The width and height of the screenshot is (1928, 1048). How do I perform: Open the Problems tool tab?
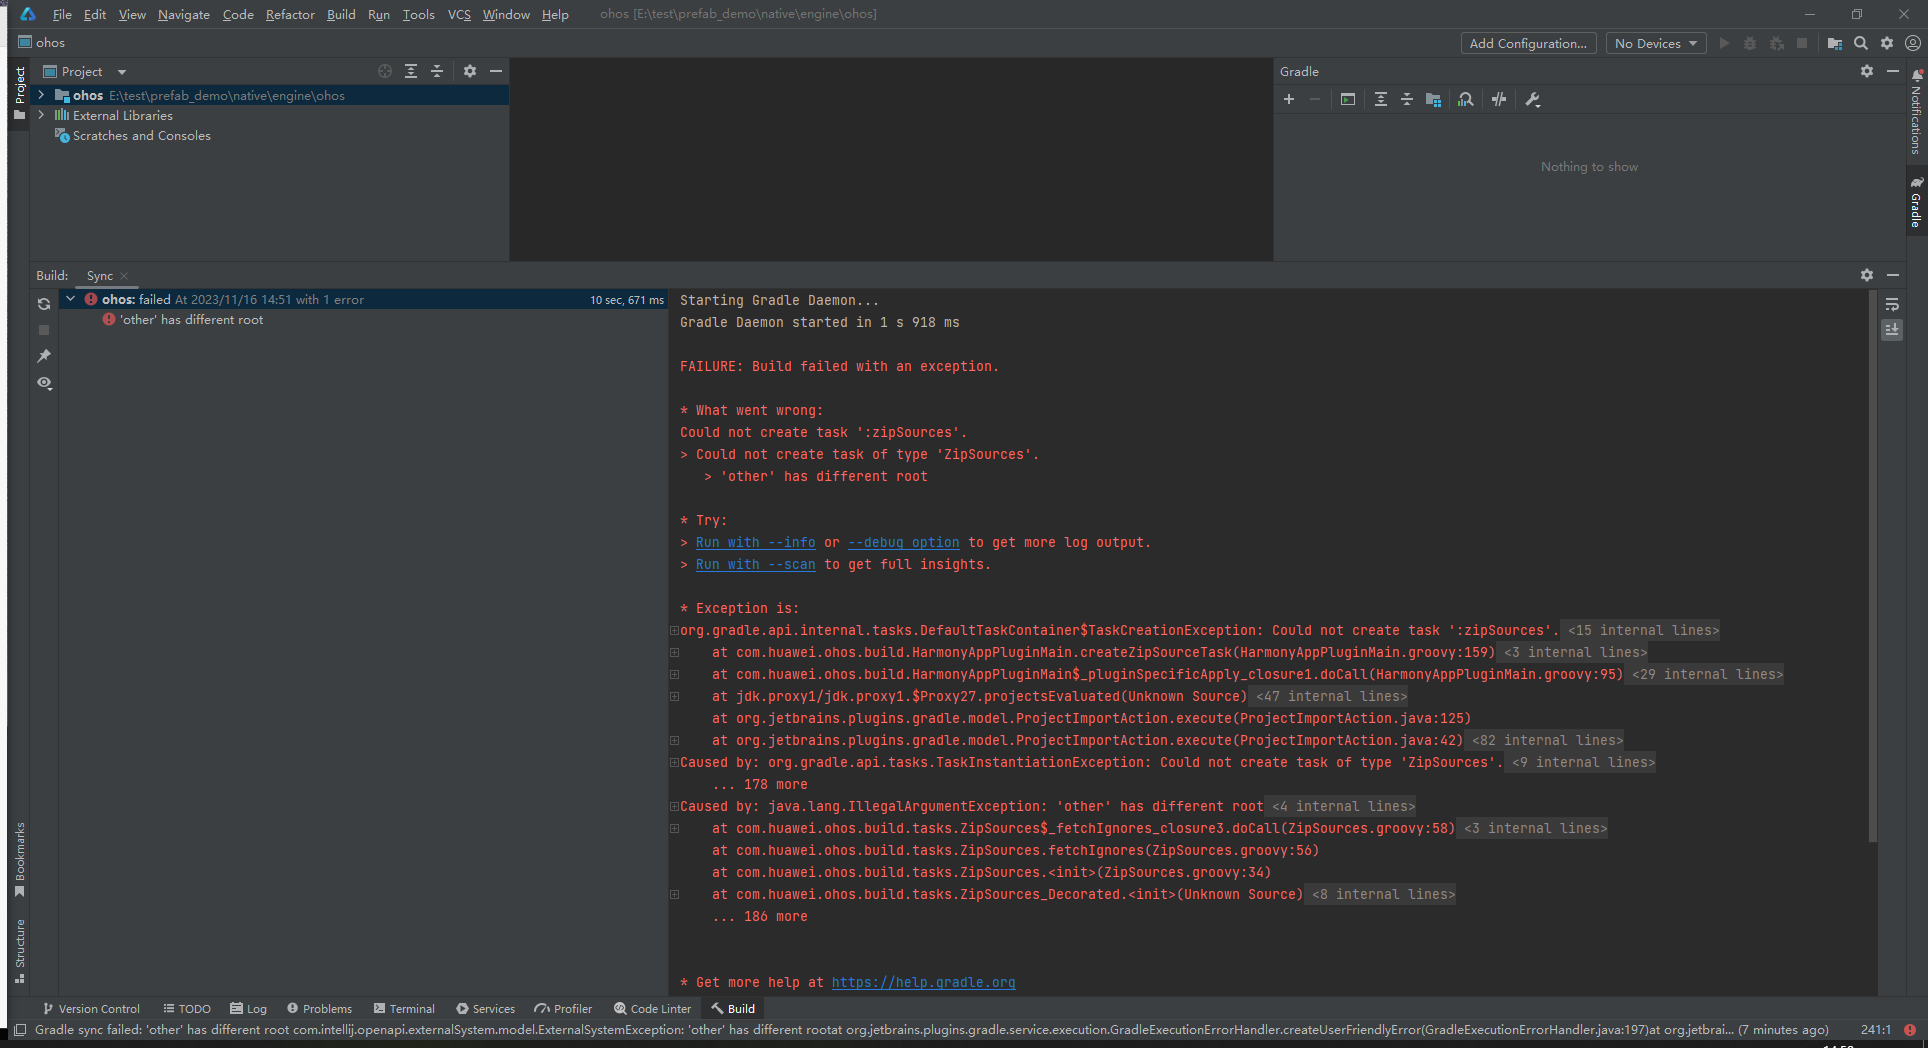coord(319,1009)
